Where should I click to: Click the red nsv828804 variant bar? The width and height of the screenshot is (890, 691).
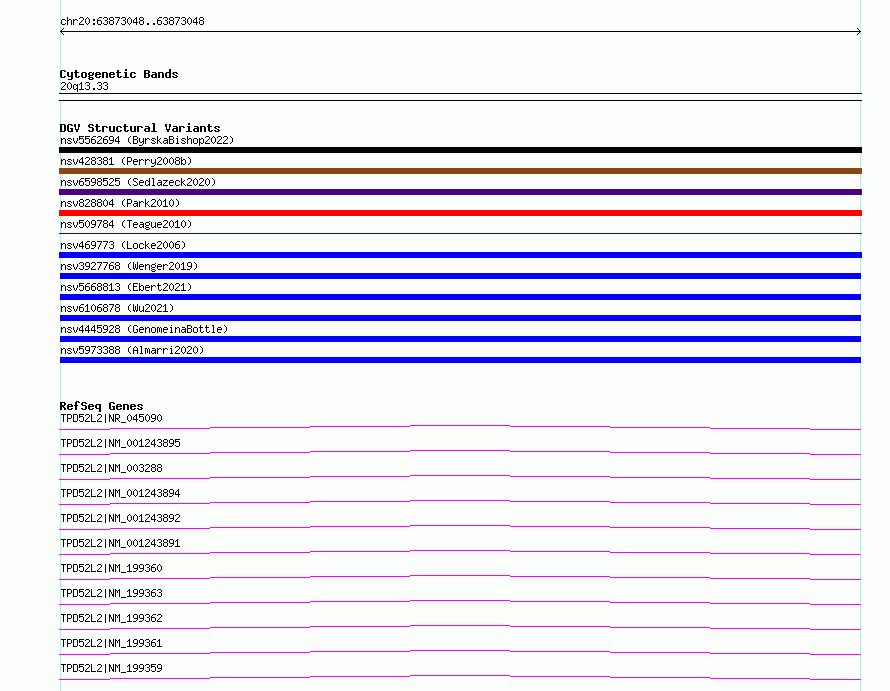(x=460, y=213)
